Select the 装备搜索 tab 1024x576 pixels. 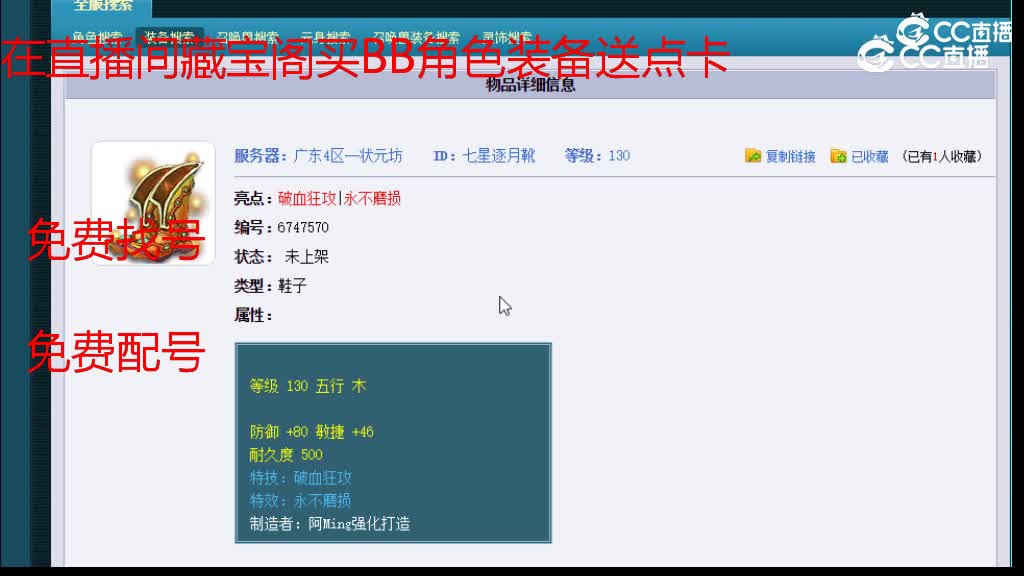coord(172,32)
